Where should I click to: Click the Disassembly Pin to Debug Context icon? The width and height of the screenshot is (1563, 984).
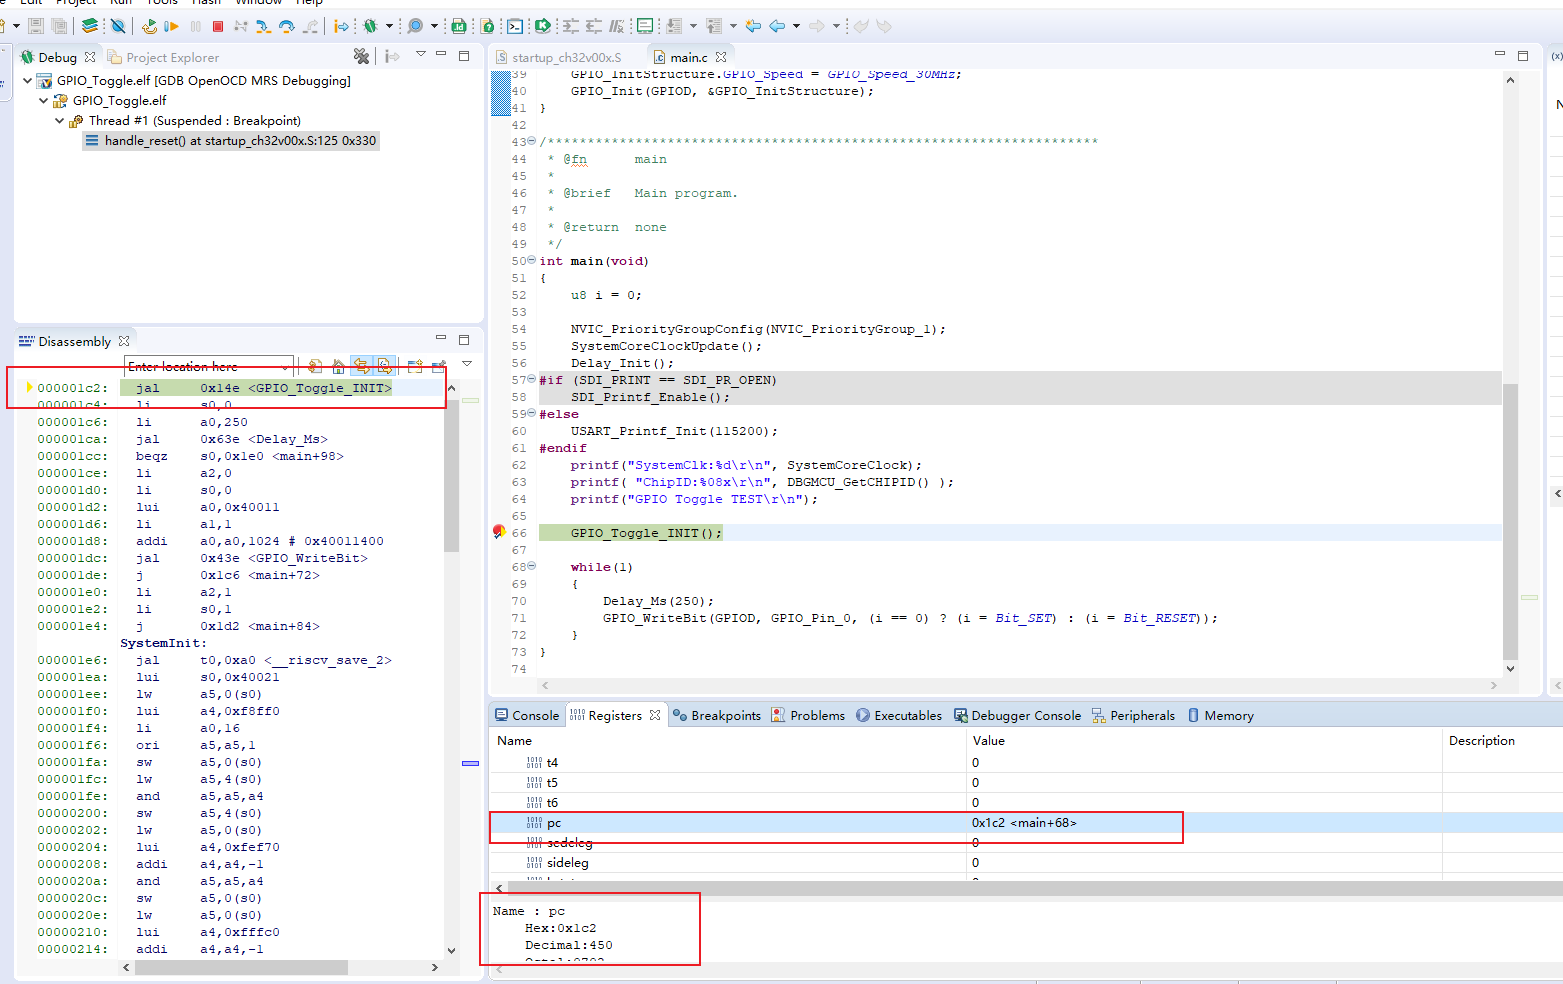439,366
